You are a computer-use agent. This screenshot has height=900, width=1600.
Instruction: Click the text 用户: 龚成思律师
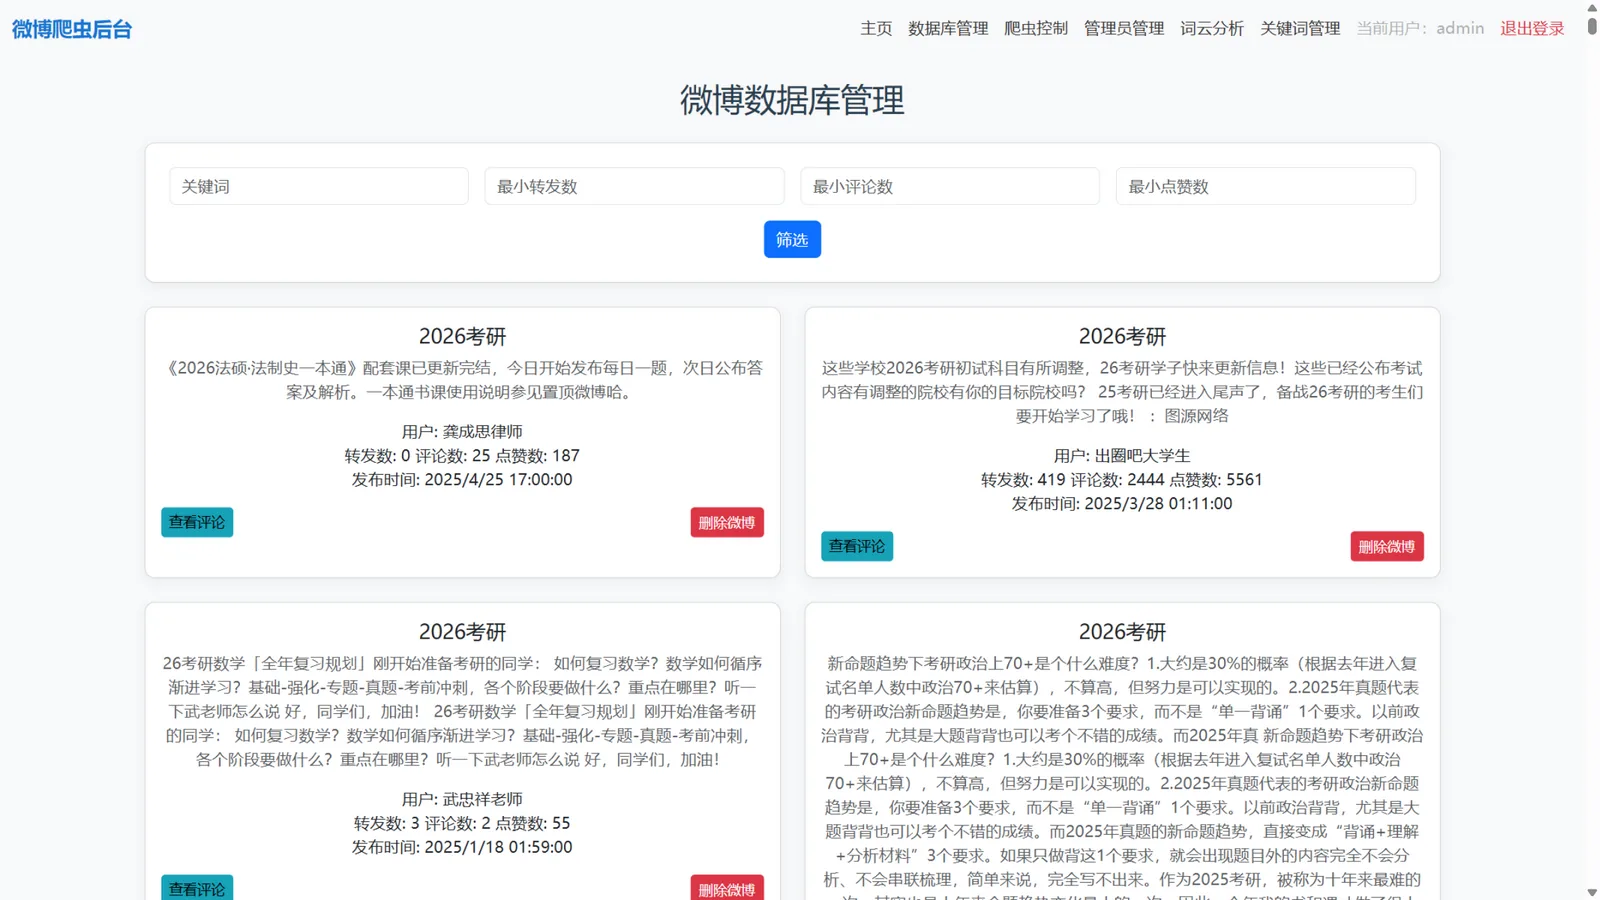pos(462,431)
